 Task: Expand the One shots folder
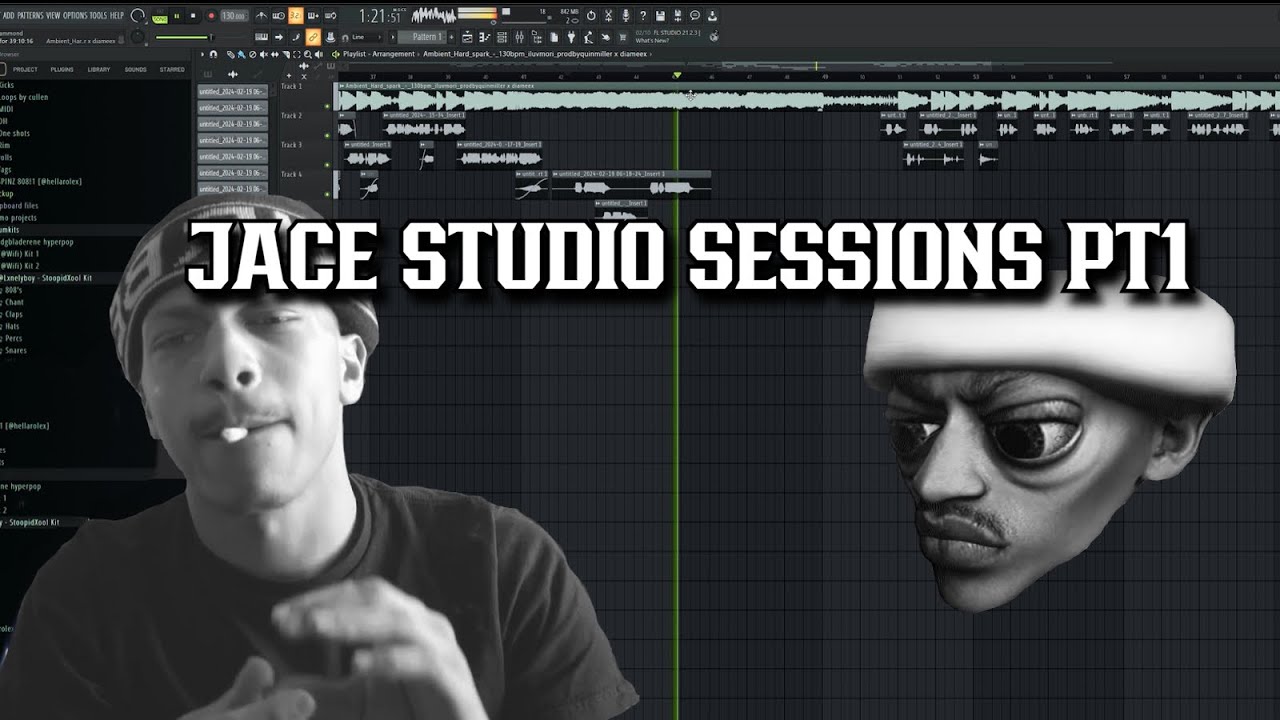coord(15,133)
